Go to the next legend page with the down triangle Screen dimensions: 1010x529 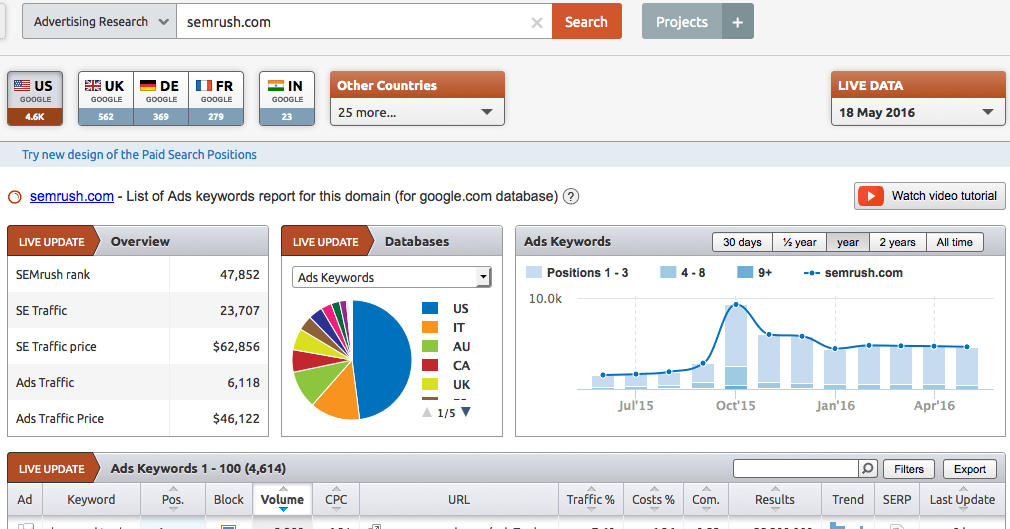click(466, 412)
